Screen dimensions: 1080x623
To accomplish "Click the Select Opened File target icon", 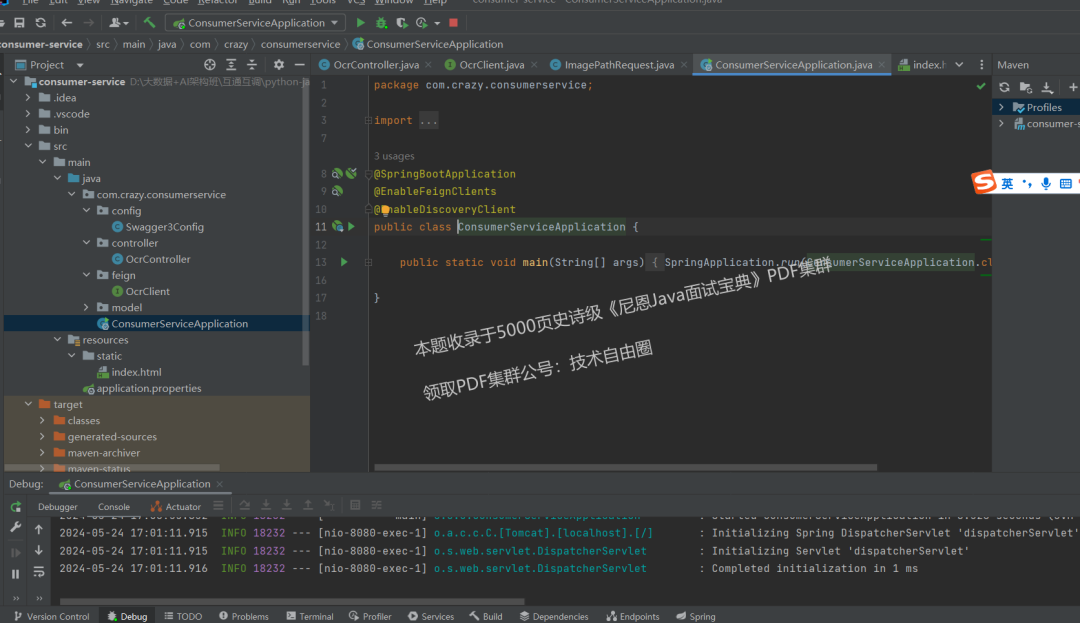I will click(x=209, y=65).
